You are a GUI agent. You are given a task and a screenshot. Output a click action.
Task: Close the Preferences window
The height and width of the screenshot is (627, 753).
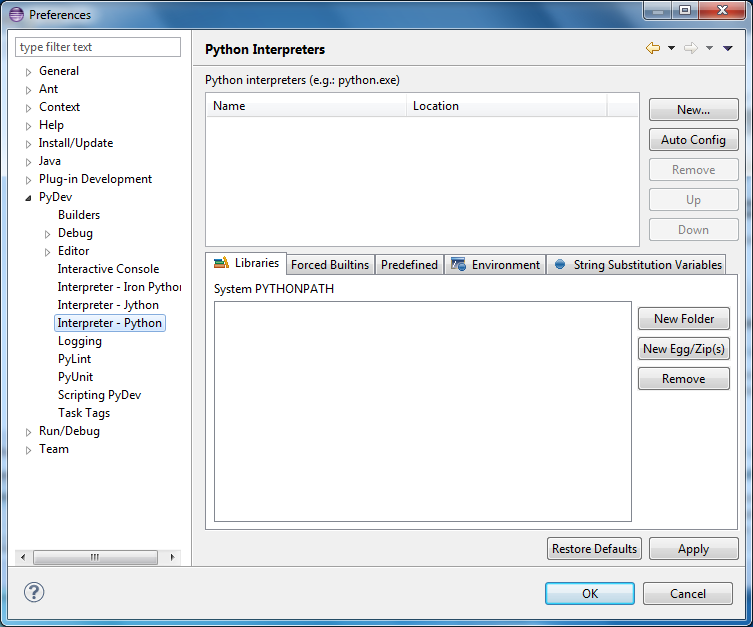click(722, 10)
